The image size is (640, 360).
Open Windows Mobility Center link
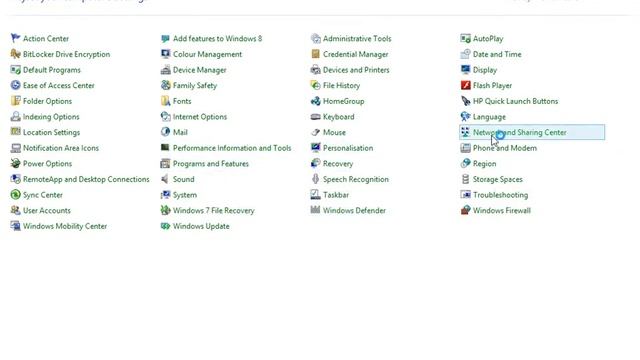click(x=65, y=226)
